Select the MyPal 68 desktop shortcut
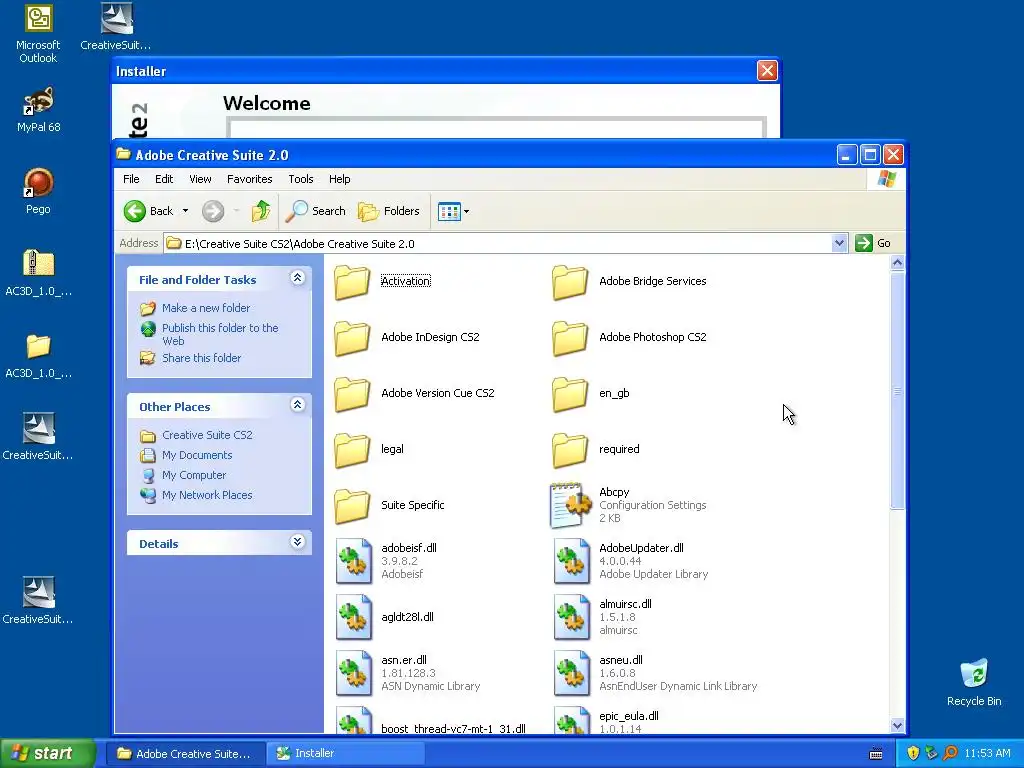Image resolution: width=1024 pixels, height=768 pixels. click(38, 110)
